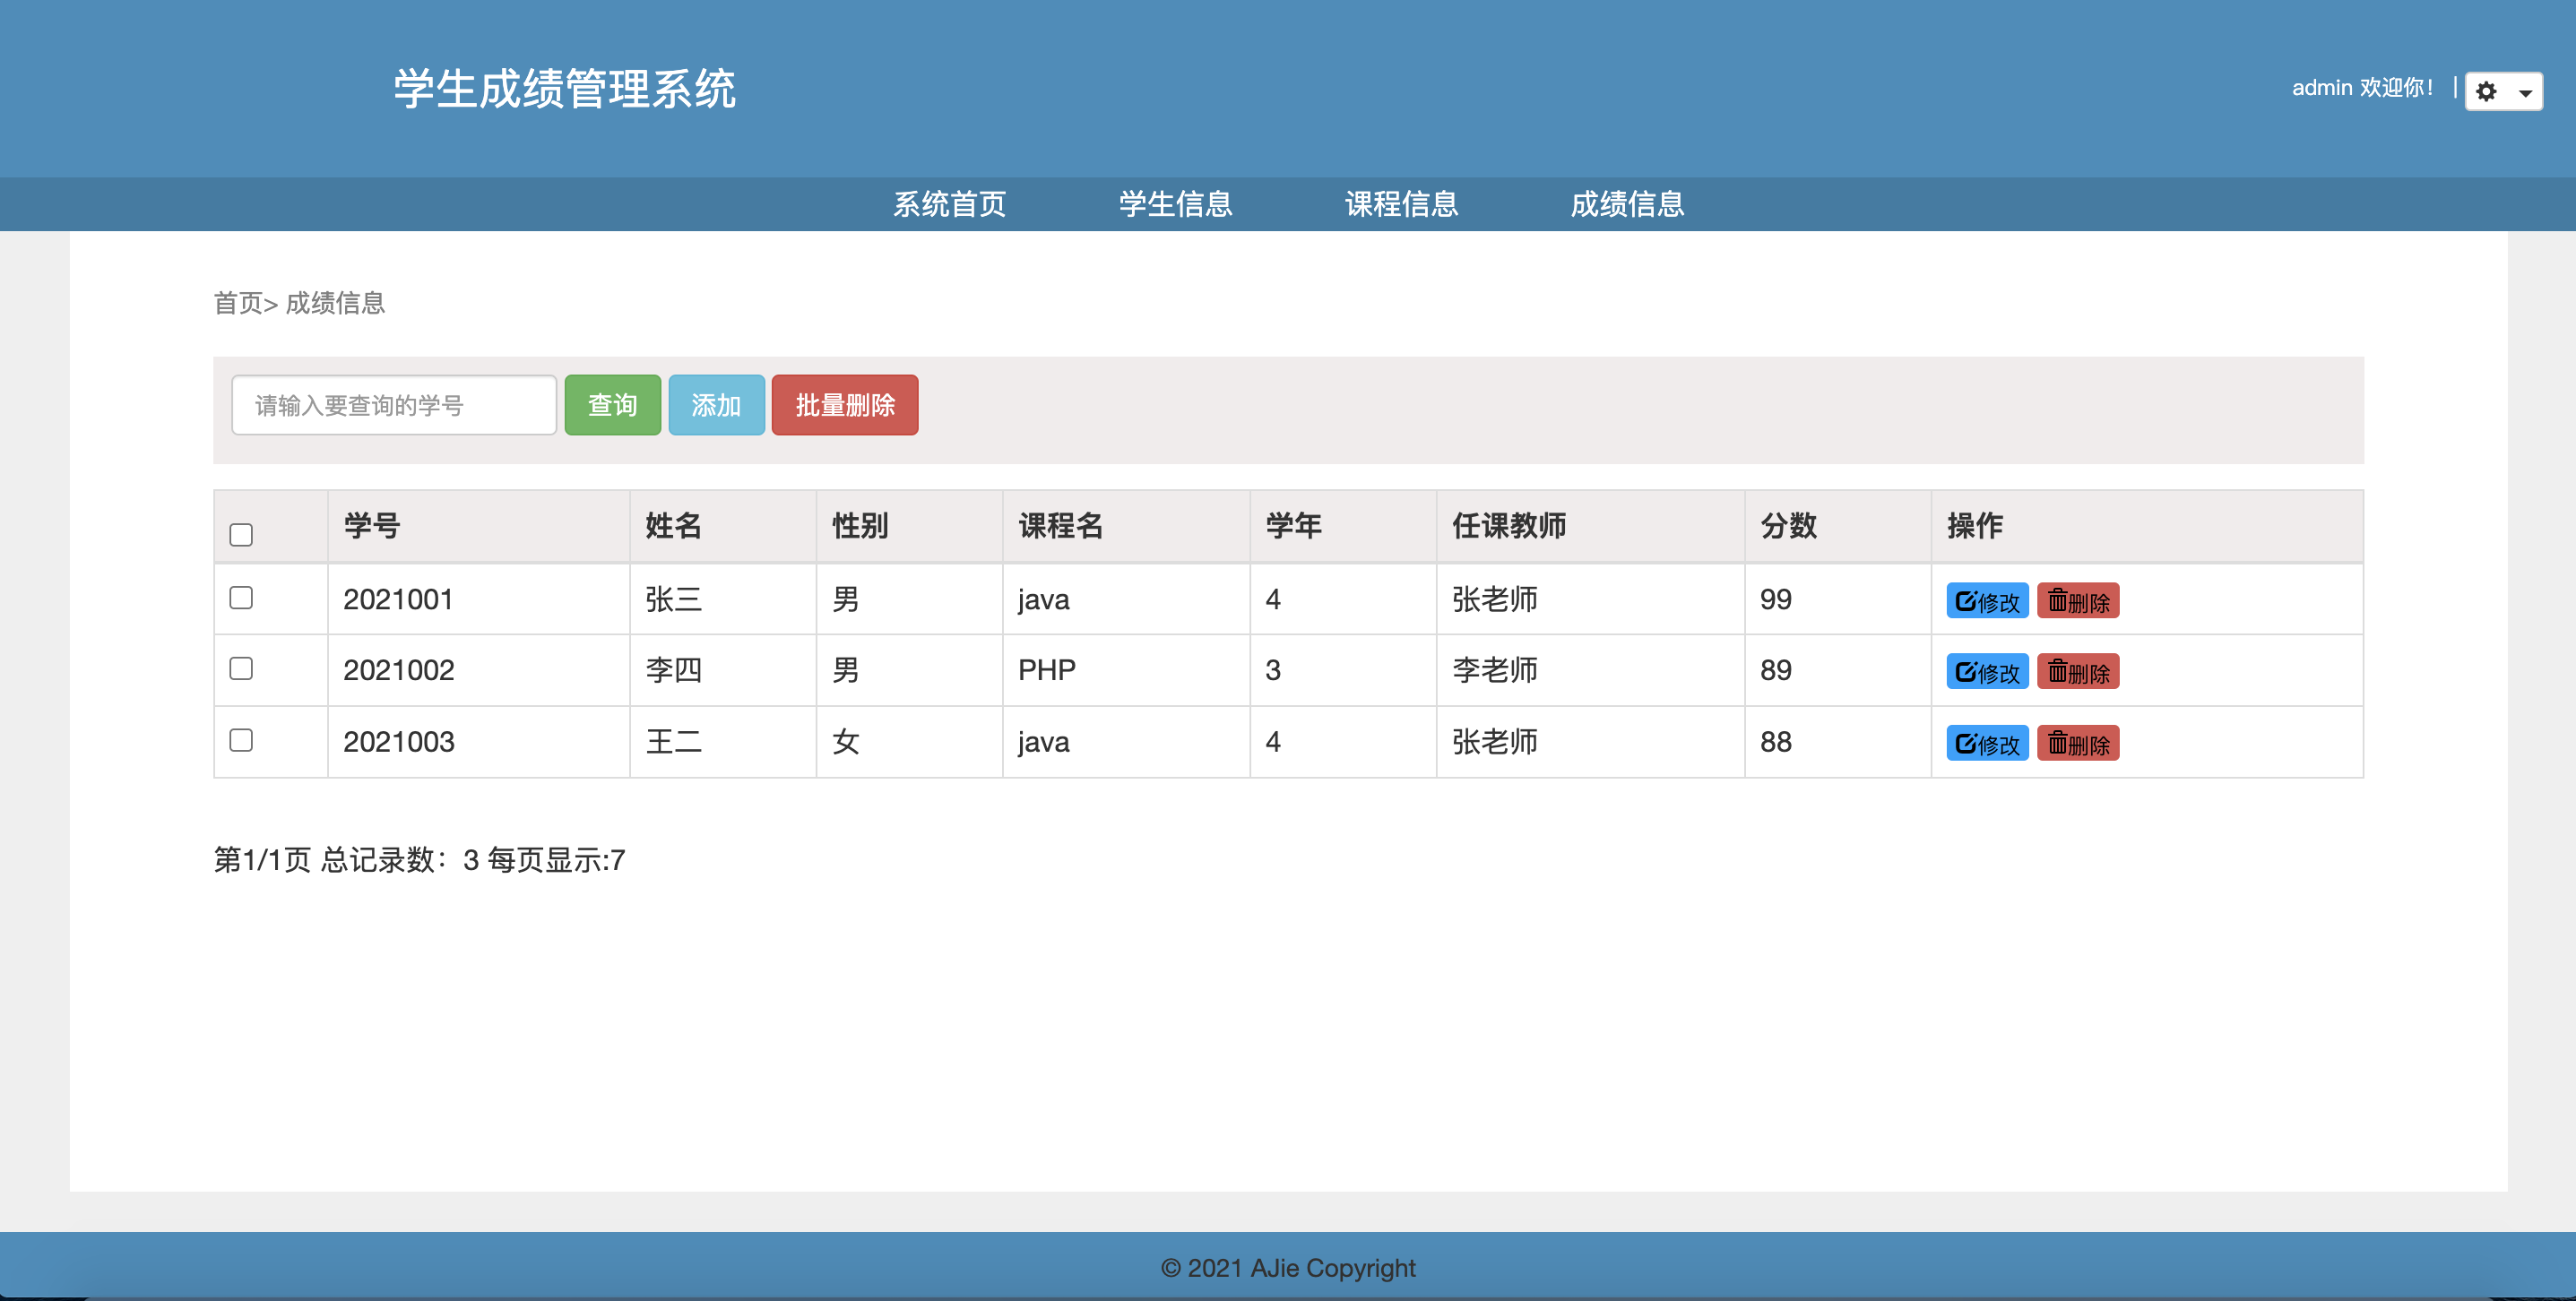Click the student ID search input field

click(x=394, y=405)
